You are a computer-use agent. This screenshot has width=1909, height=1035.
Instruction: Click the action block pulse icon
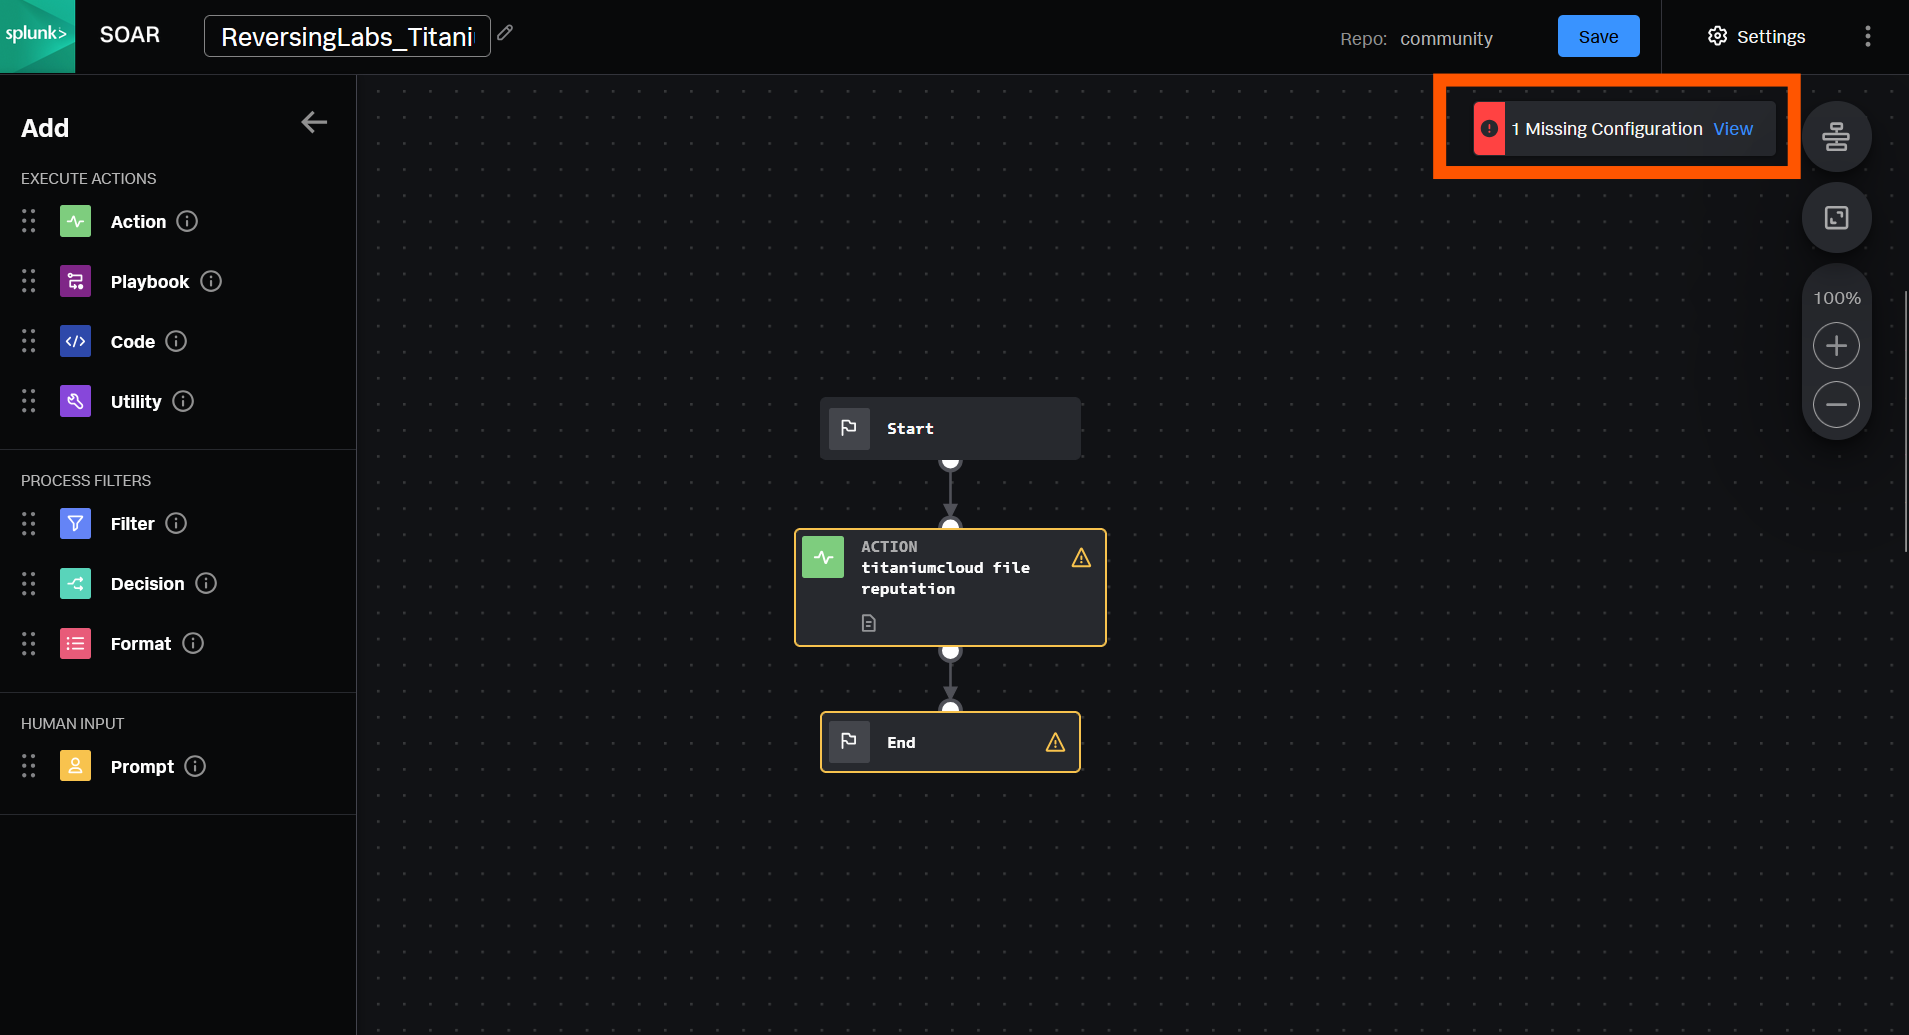tap(823, 558)
